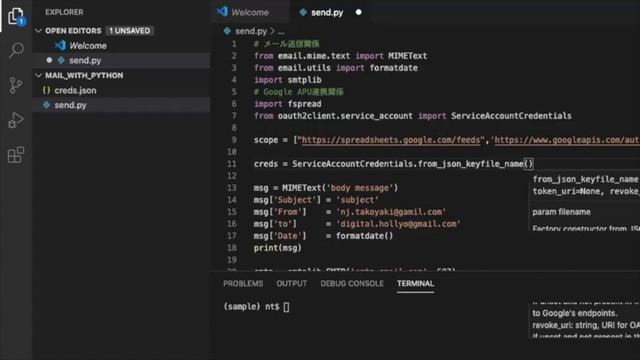
Task: Open Welcome in Open Editors list
Action: point(121,45)
